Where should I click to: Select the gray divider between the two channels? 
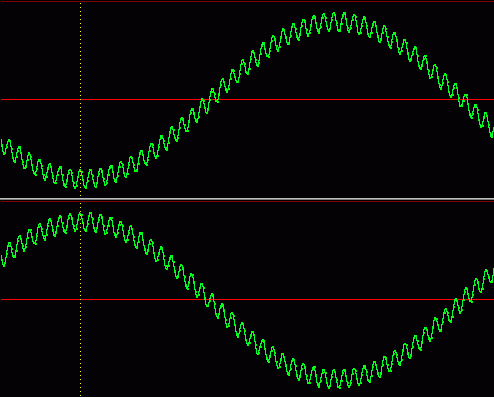click(x=247, y=199)
